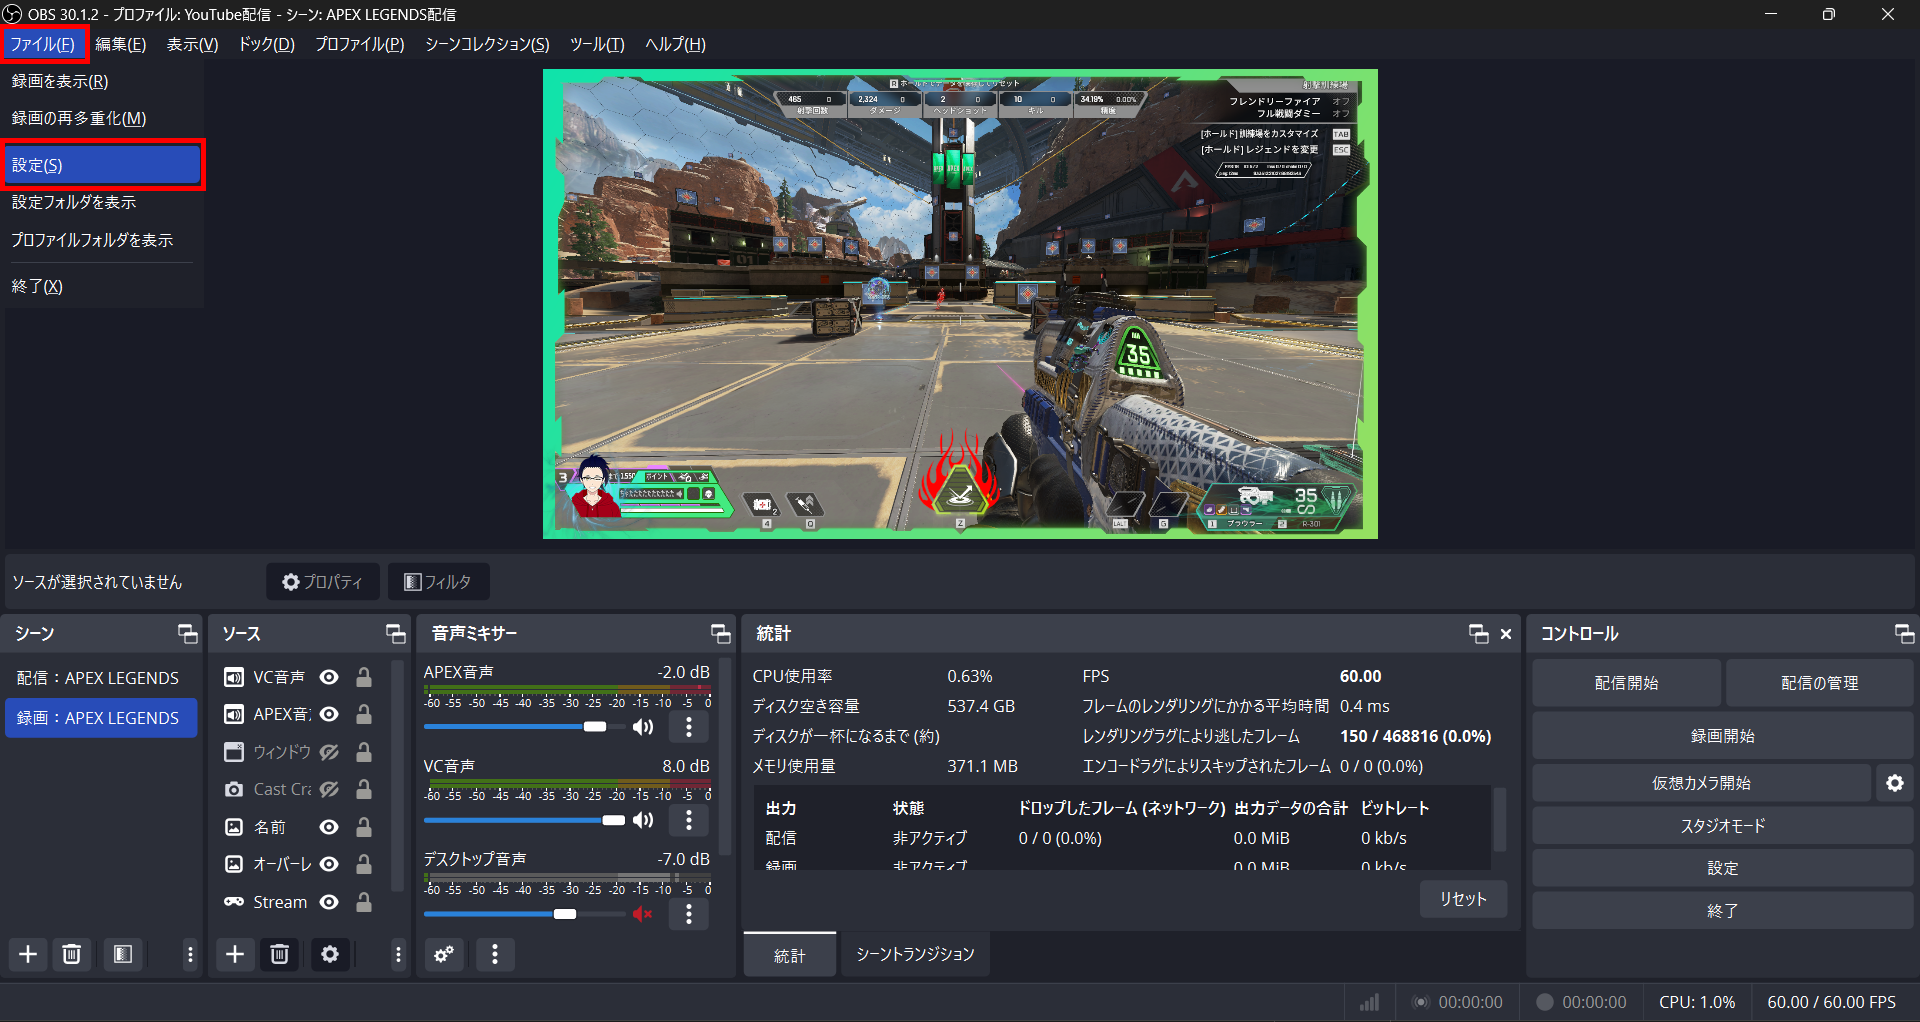Open Scenes panel more options menu

coord(190,954)
